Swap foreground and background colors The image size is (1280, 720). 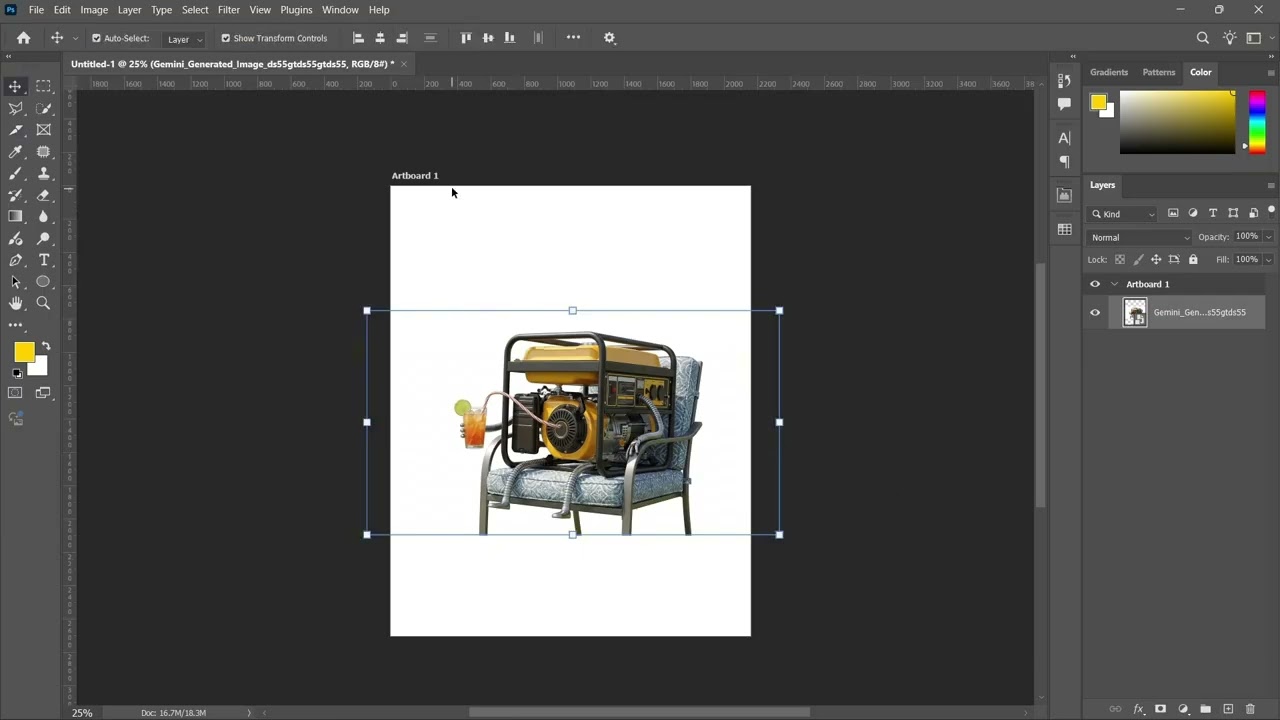(x=45, y=346)
